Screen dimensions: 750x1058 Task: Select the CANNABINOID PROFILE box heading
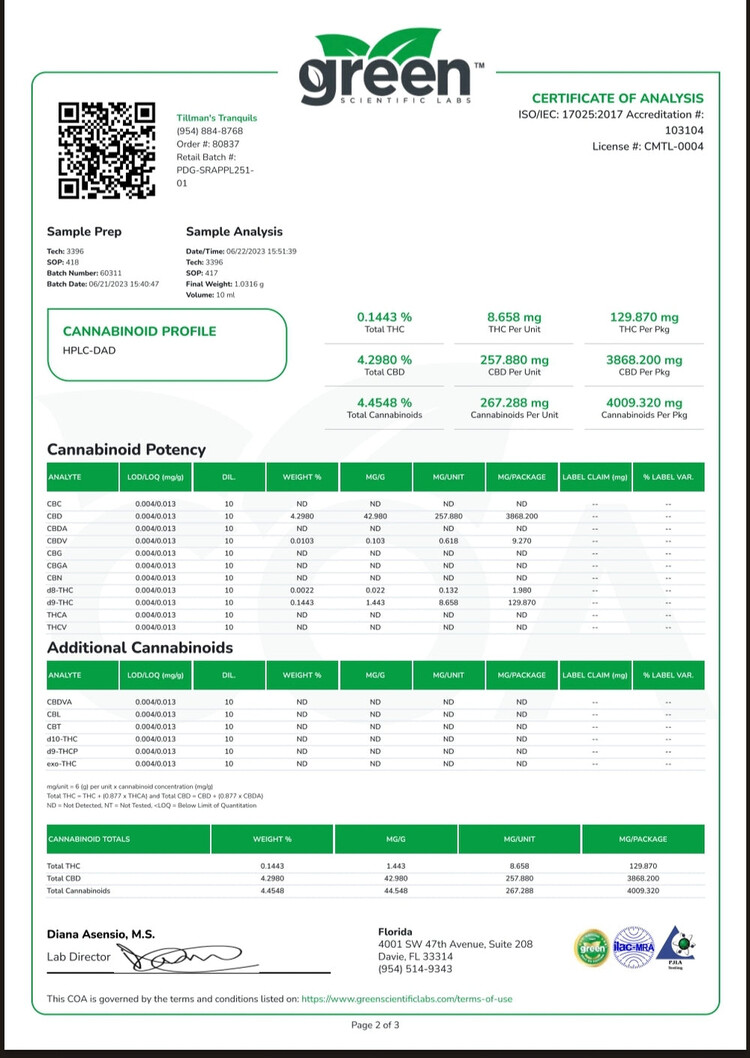139,331
